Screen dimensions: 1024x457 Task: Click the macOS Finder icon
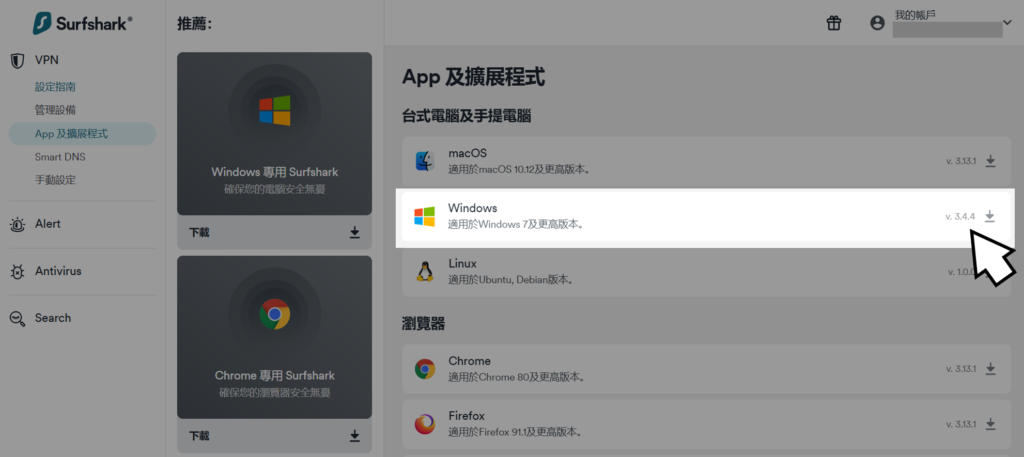coord(425,161)
